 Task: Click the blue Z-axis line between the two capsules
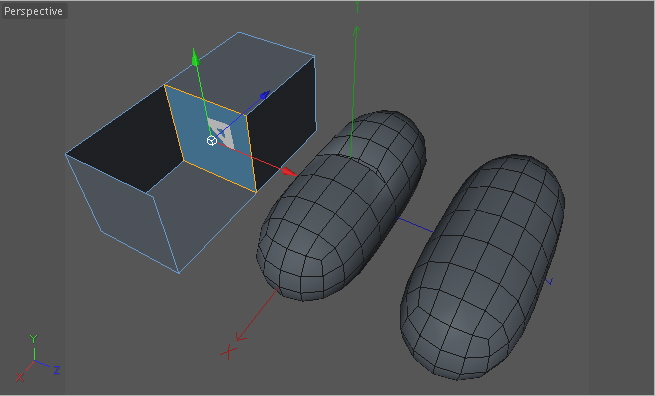416,225
